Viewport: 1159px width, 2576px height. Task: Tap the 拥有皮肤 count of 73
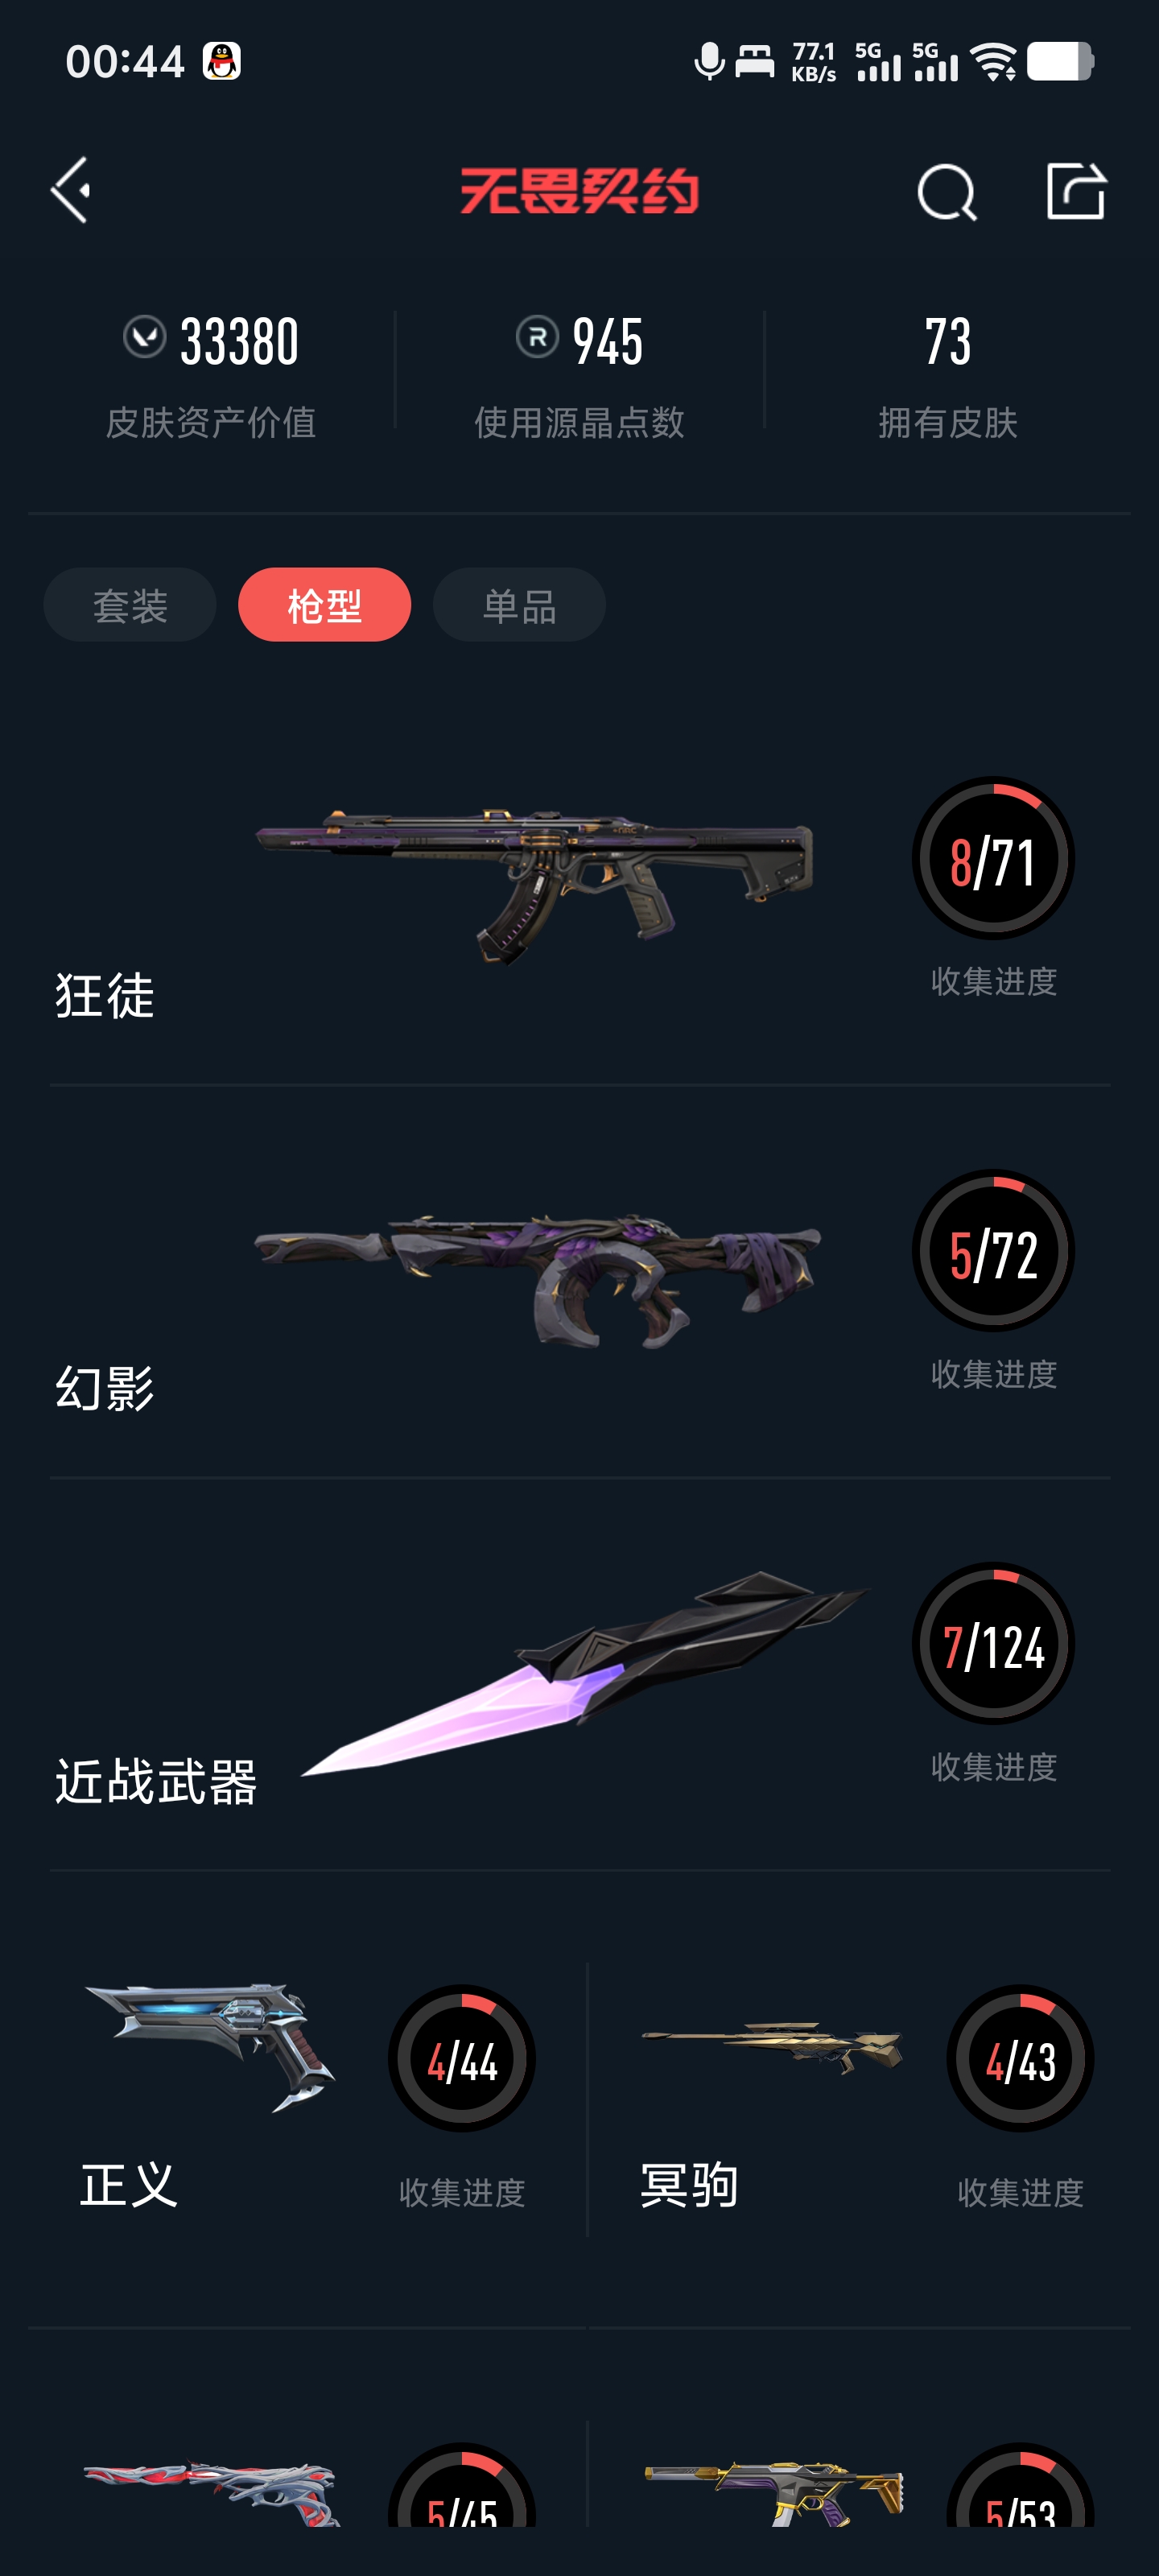[947, 341]
